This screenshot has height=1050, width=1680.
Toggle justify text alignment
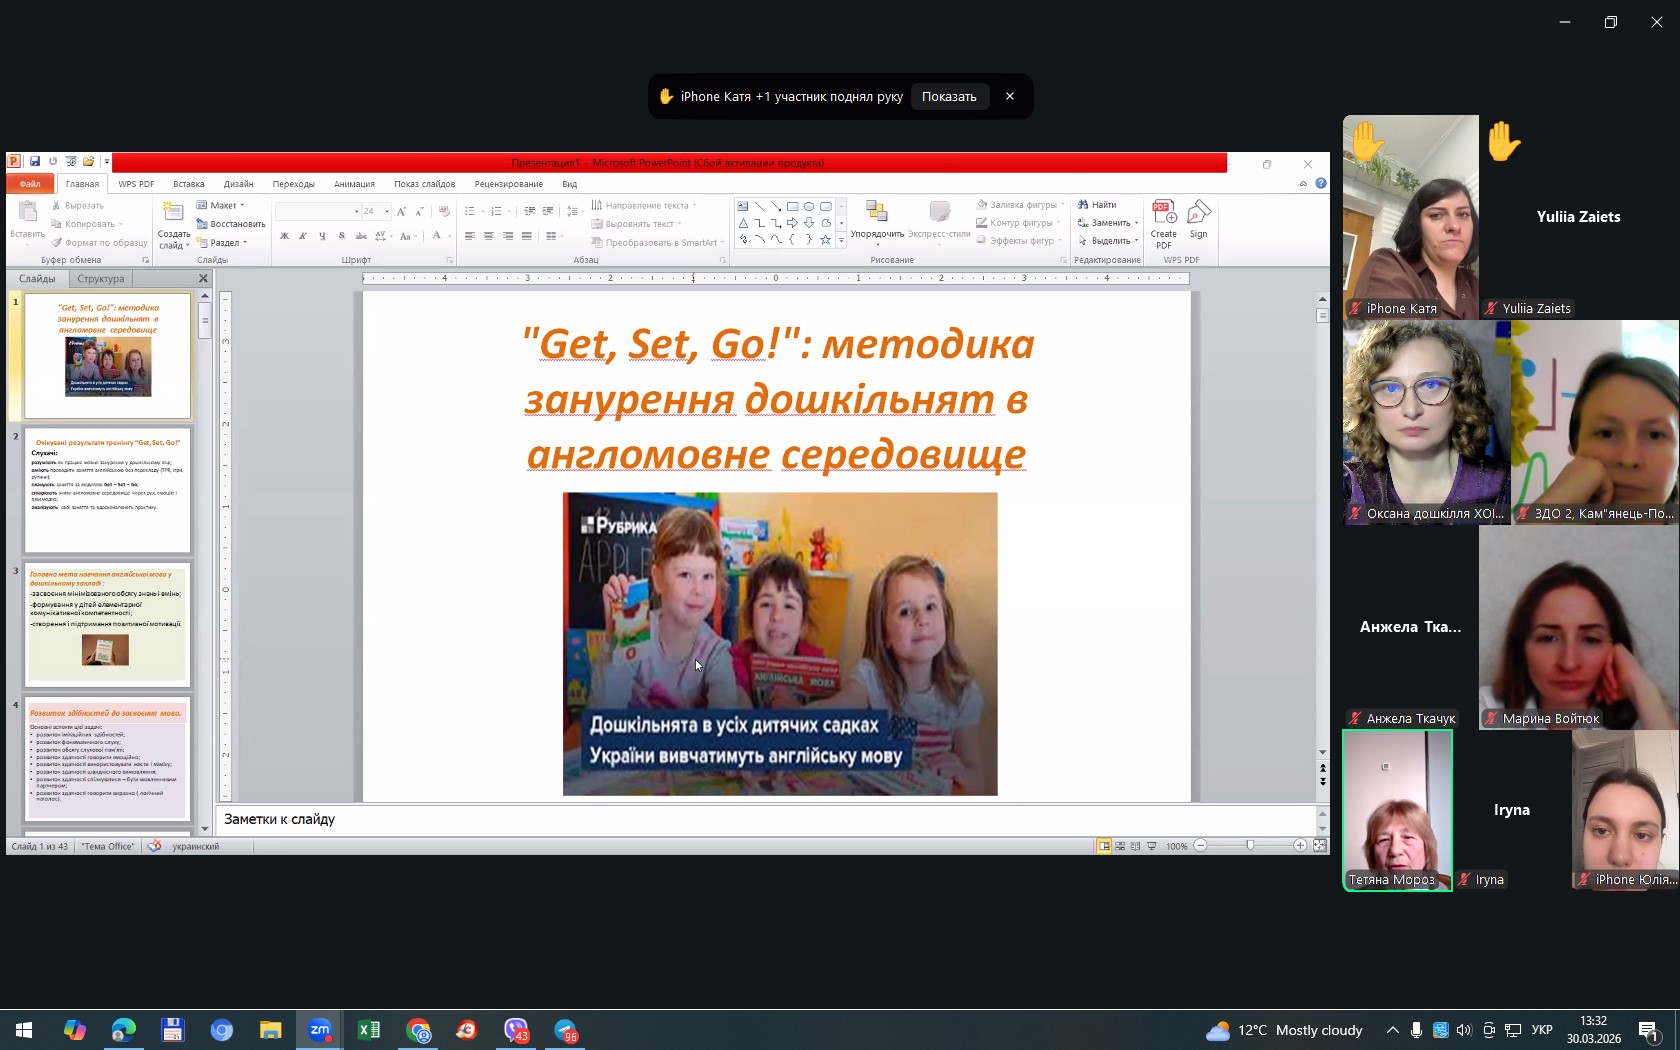click(x=527, y=236)
